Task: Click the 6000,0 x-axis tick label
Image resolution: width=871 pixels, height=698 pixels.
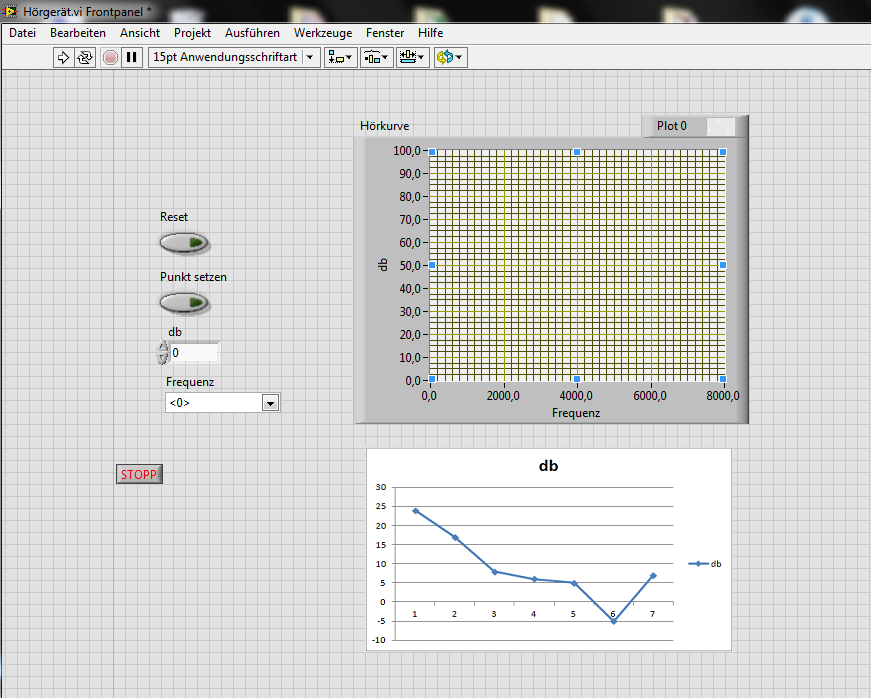Action: click(650, 396)
